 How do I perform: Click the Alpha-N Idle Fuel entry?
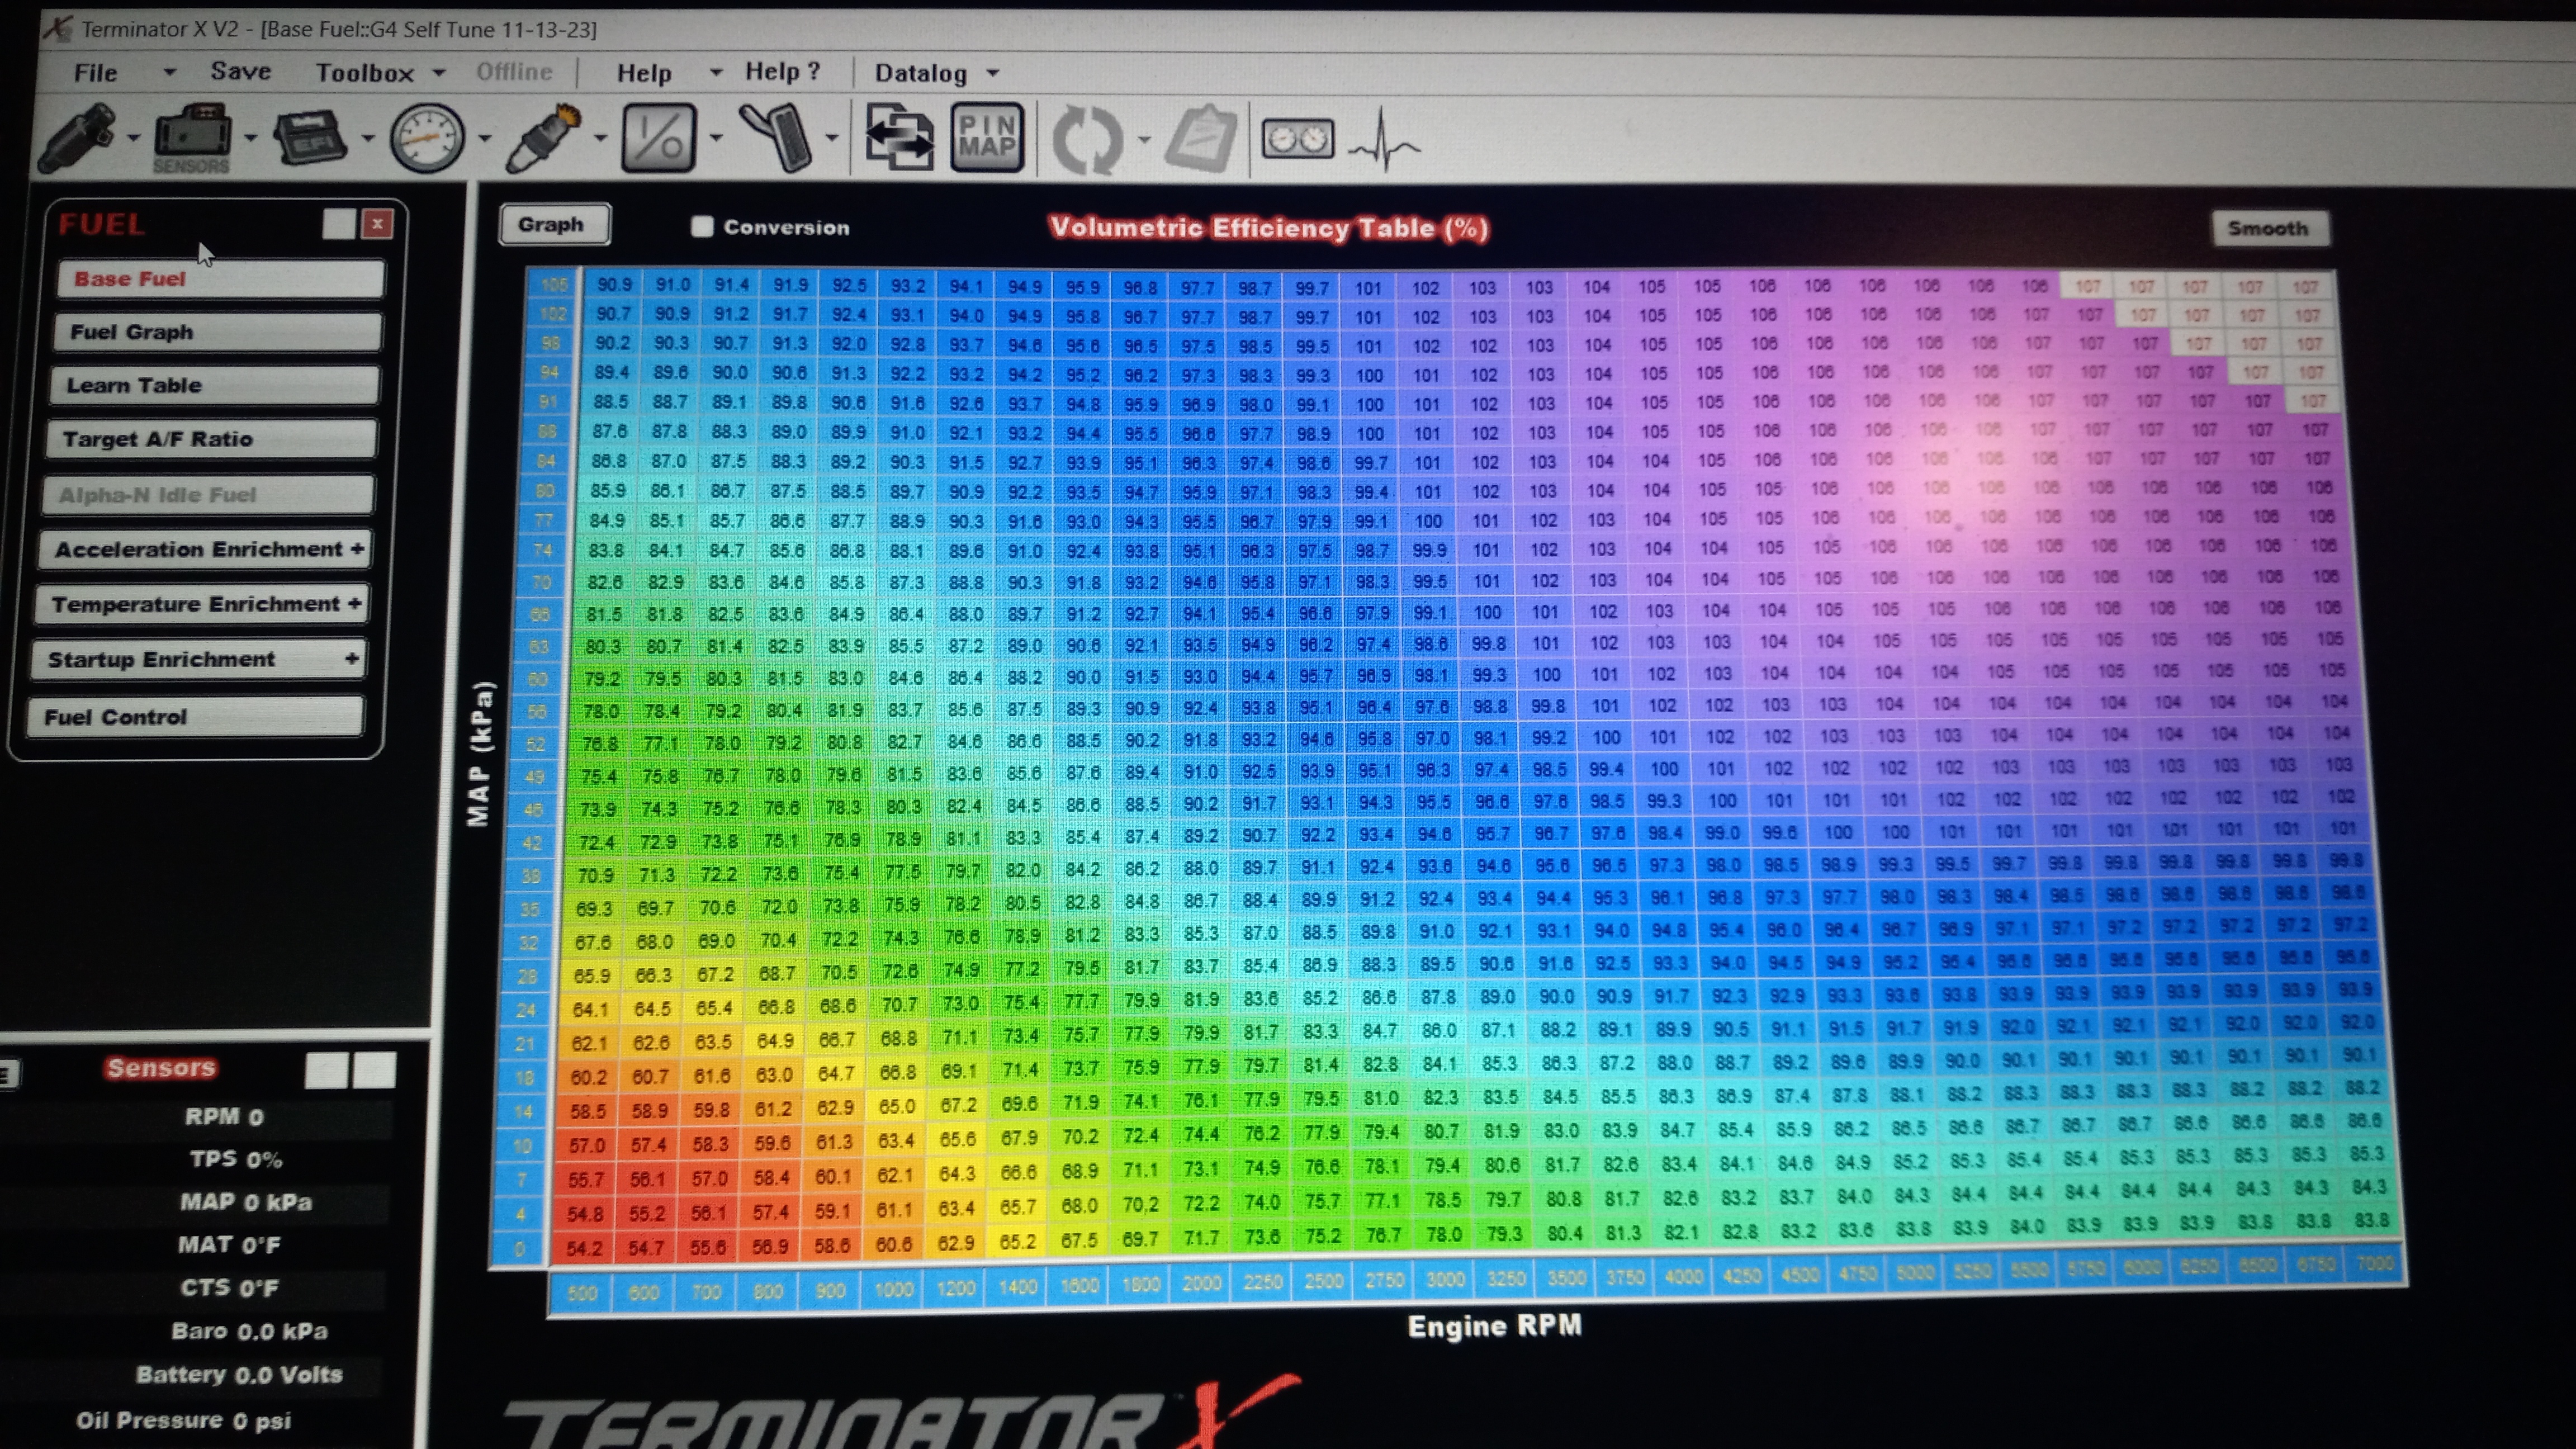pyautogui.click(x=208, y=495)
